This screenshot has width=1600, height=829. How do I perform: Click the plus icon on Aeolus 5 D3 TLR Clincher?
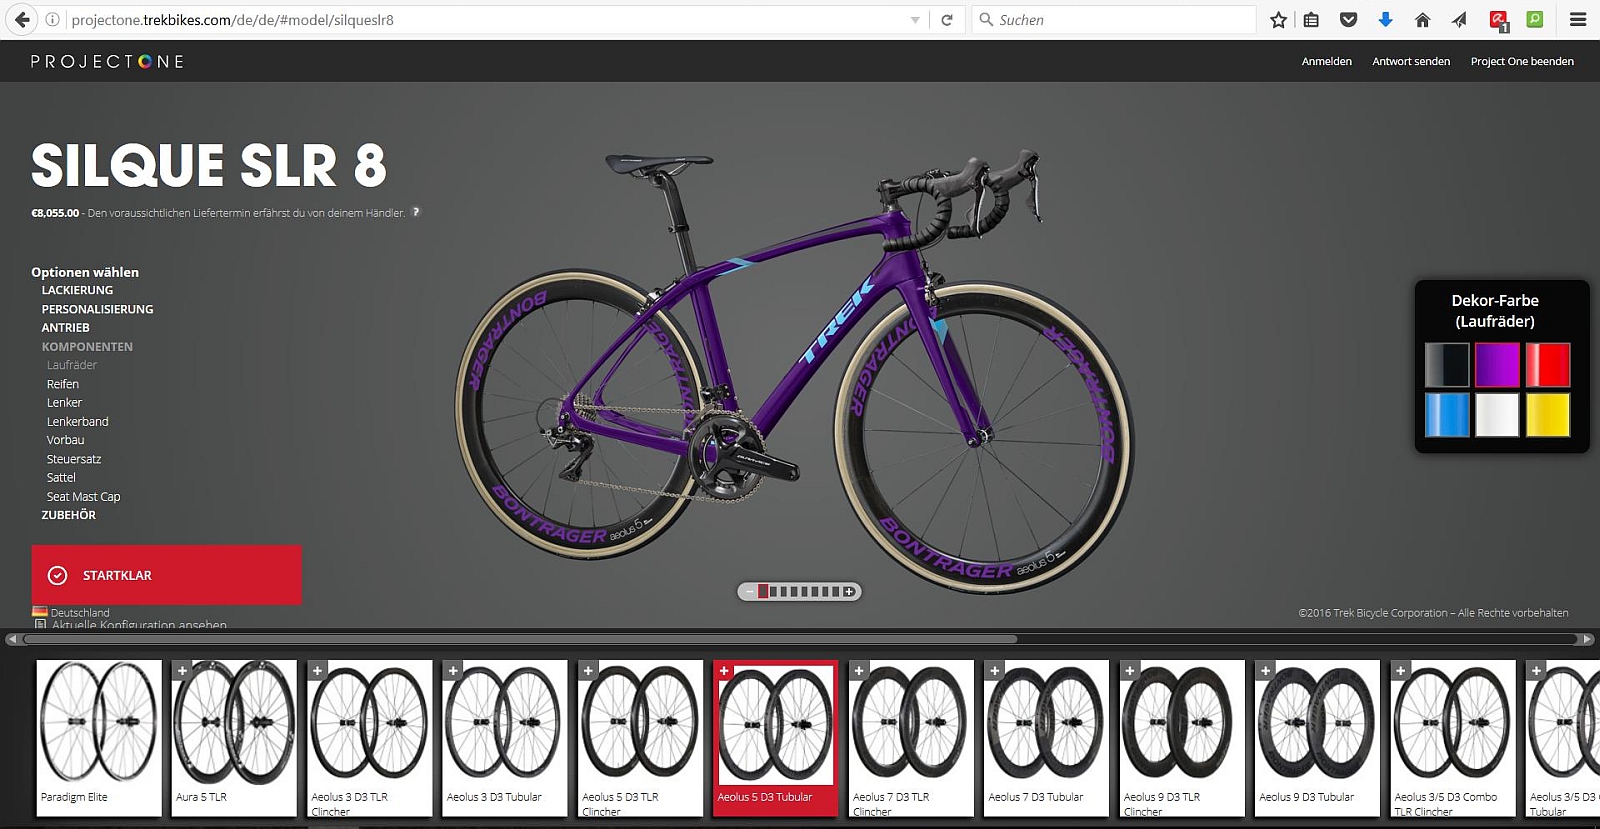(x=588, y=671)
